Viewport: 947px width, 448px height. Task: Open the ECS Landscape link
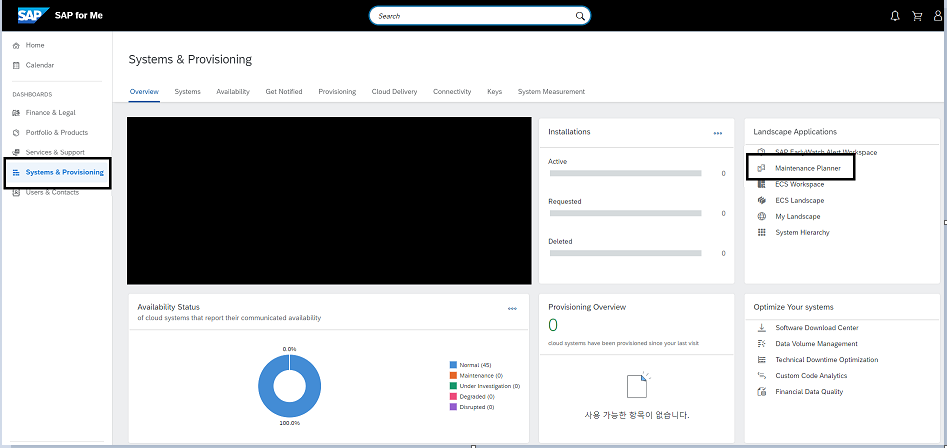click(800, 200)
